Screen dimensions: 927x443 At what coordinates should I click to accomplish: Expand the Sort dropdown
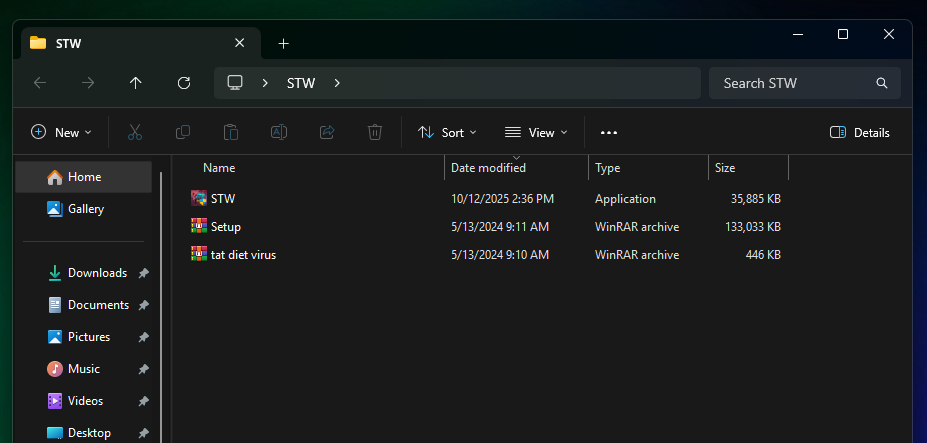tap(447, 132)
